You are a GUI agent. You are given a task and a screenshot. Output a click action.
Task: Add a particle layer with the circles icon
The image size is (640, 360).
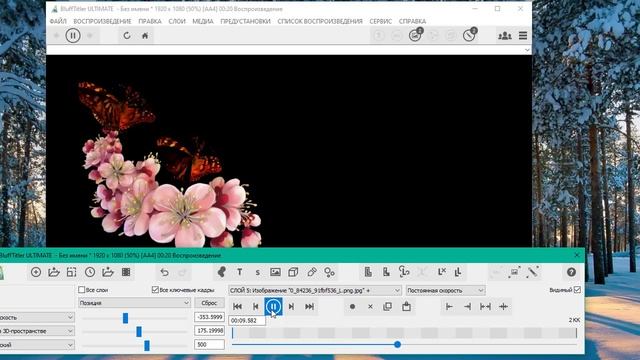329,272
